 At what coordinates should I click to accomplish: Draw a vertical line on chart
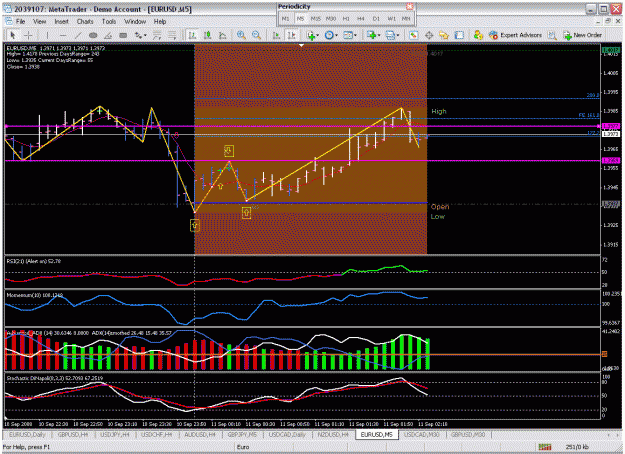(x=47, y=35)
